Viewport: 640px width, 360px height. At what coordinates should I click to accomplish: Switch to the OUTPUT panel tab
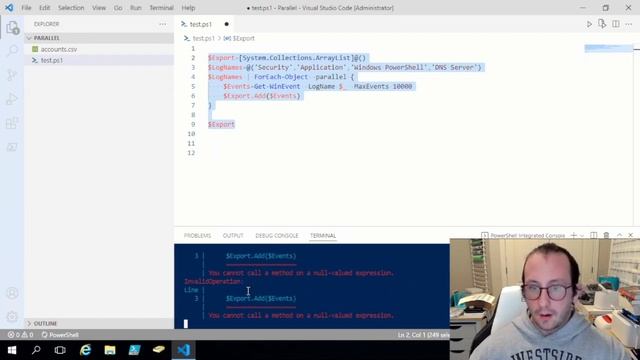click(233, 236)
